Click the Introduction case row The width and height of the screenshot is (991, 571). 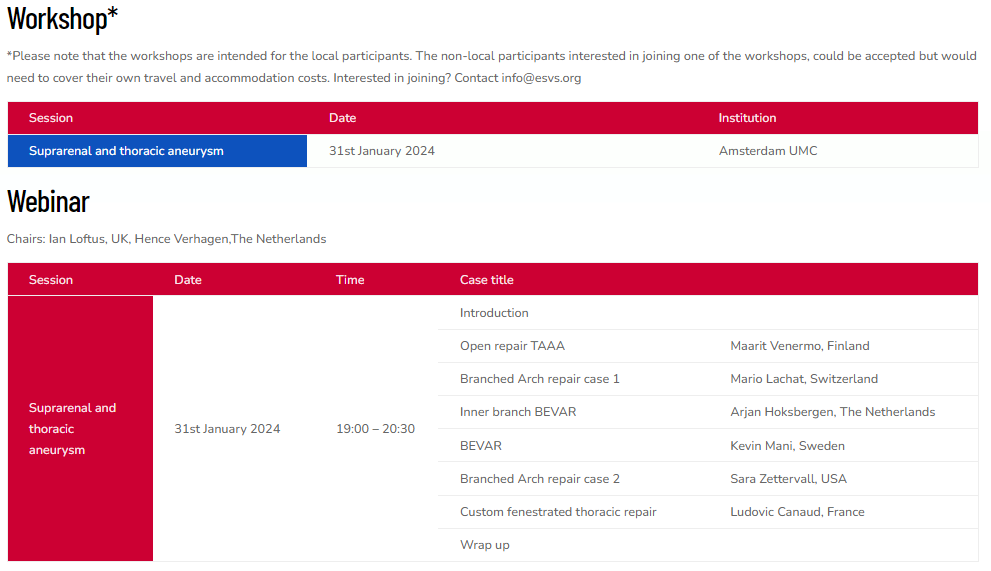point(494,313)
